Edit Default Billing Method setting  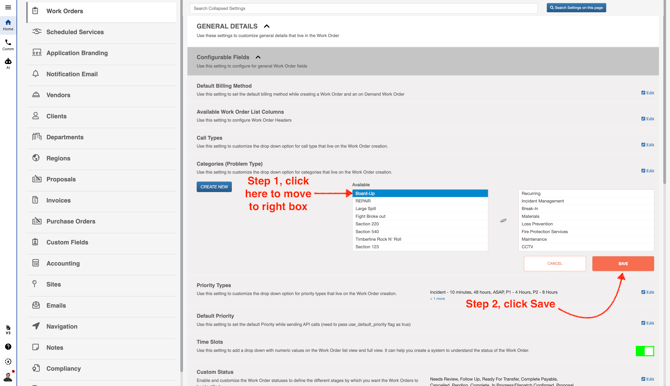(647, 93)
